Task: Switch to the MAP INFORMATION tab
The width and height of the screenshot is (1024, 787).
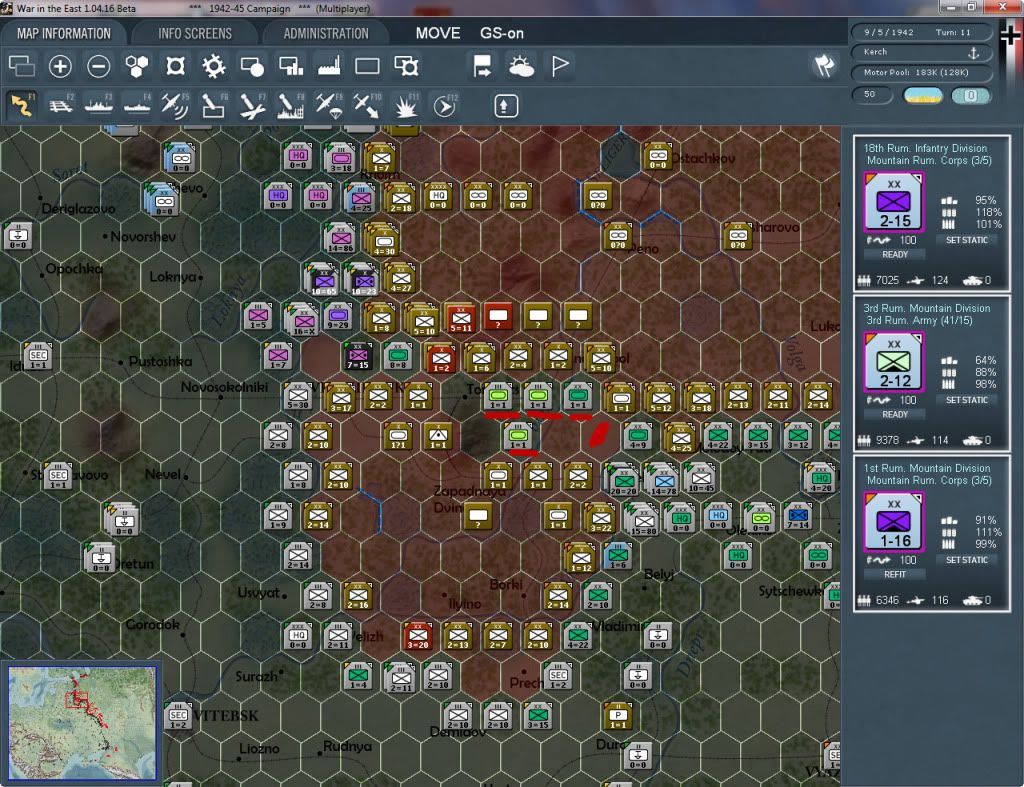Action: (64, 33)
